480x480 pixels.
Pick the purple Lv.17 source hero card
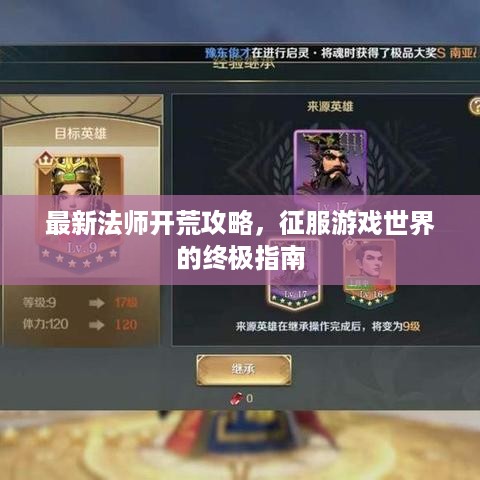(x=294, y=273)
